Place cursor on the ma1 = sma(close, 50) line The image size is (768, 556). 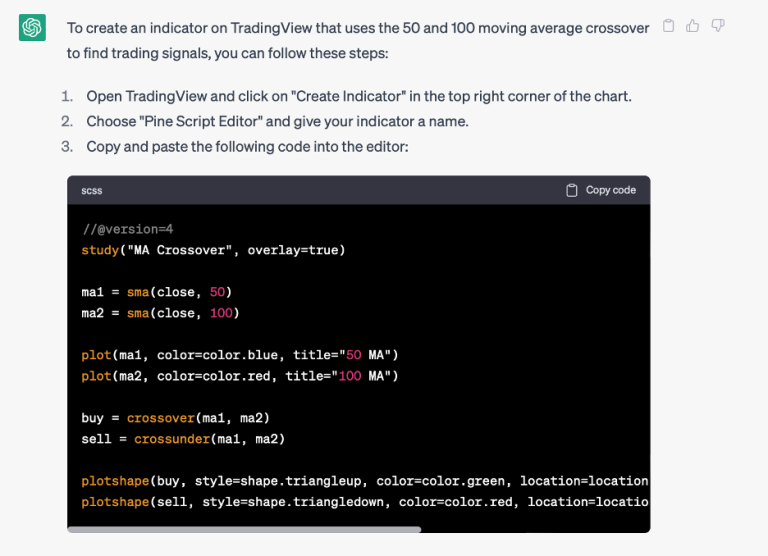pos(157,292)
